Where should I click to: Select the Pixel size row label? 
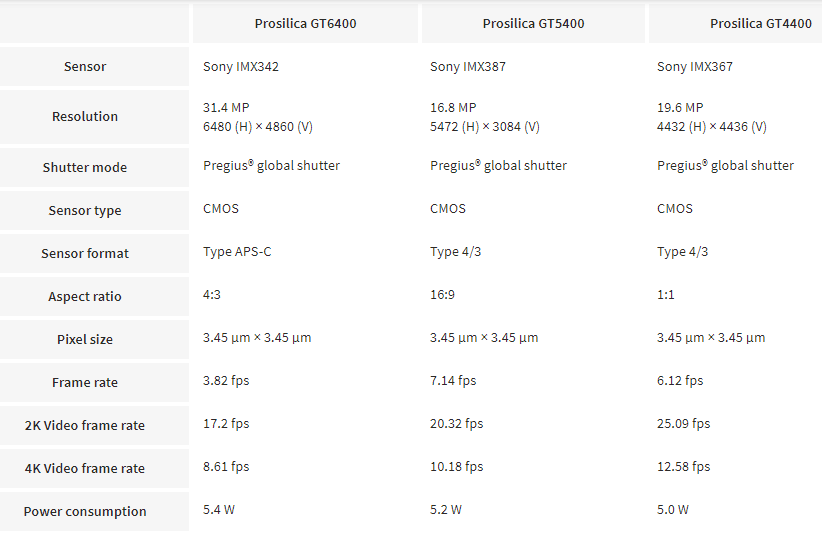point(85,340)
